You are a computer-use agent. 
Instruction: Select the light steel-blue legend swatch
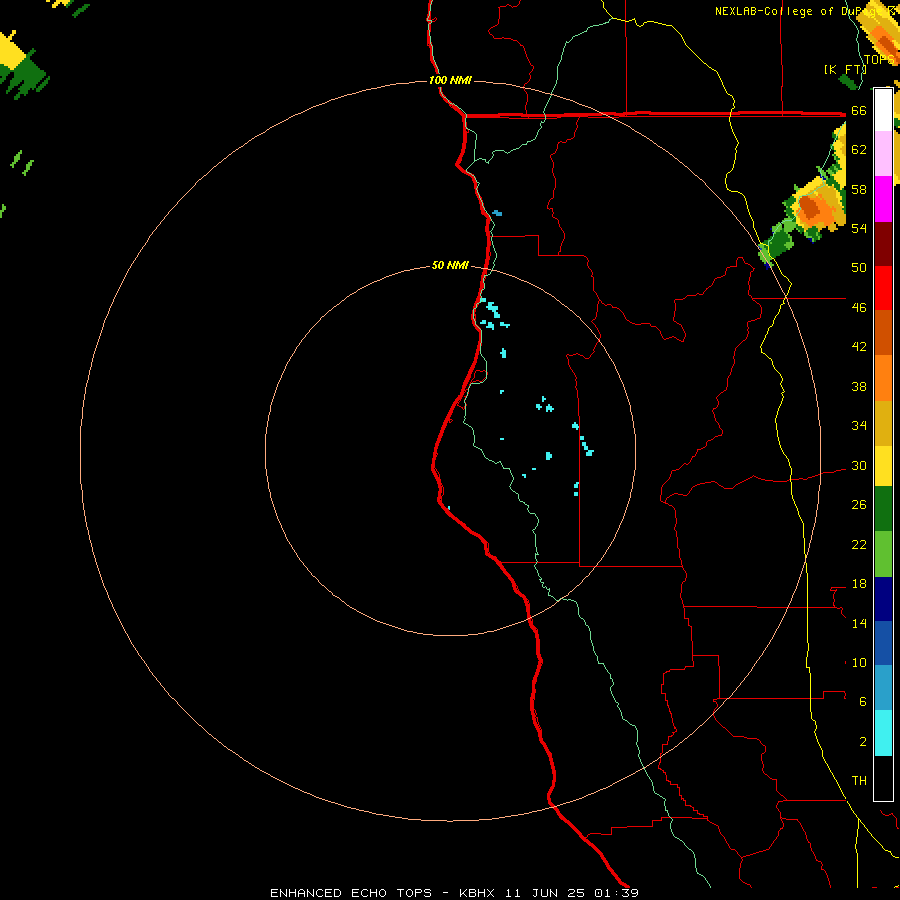[883, 688]
